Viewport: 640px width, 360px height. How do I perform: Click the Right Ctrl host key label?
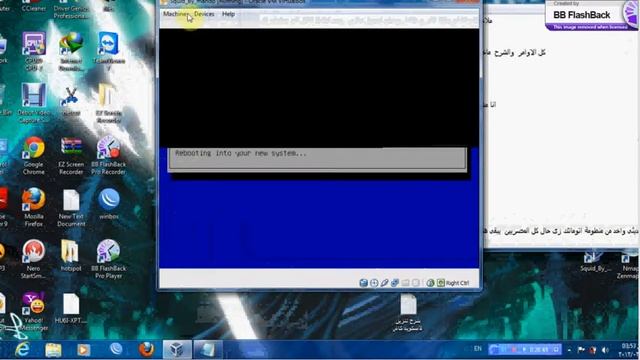[458, 283]
